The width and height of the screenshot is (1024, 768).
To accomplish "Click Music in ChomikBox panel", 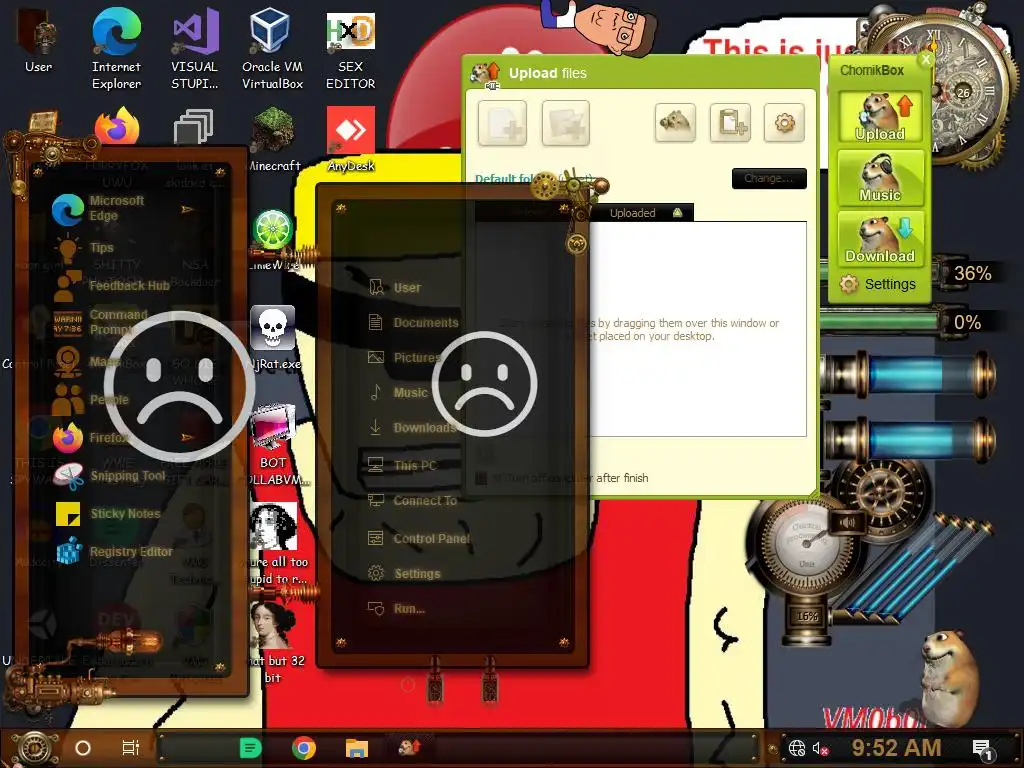I will [880, 178].
